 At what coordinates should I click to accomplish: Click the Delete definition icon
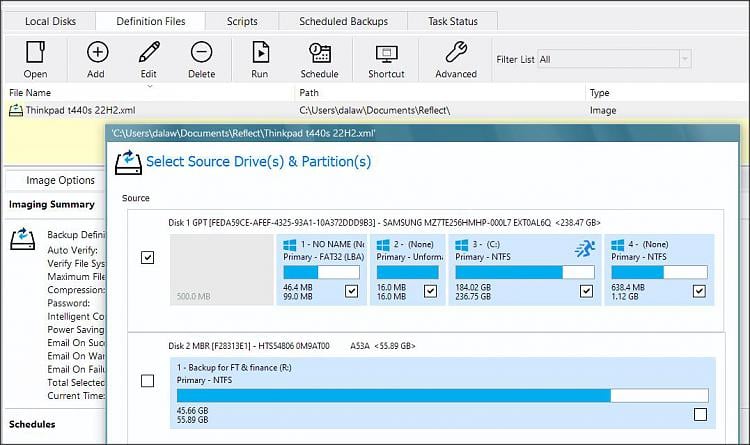201,53
